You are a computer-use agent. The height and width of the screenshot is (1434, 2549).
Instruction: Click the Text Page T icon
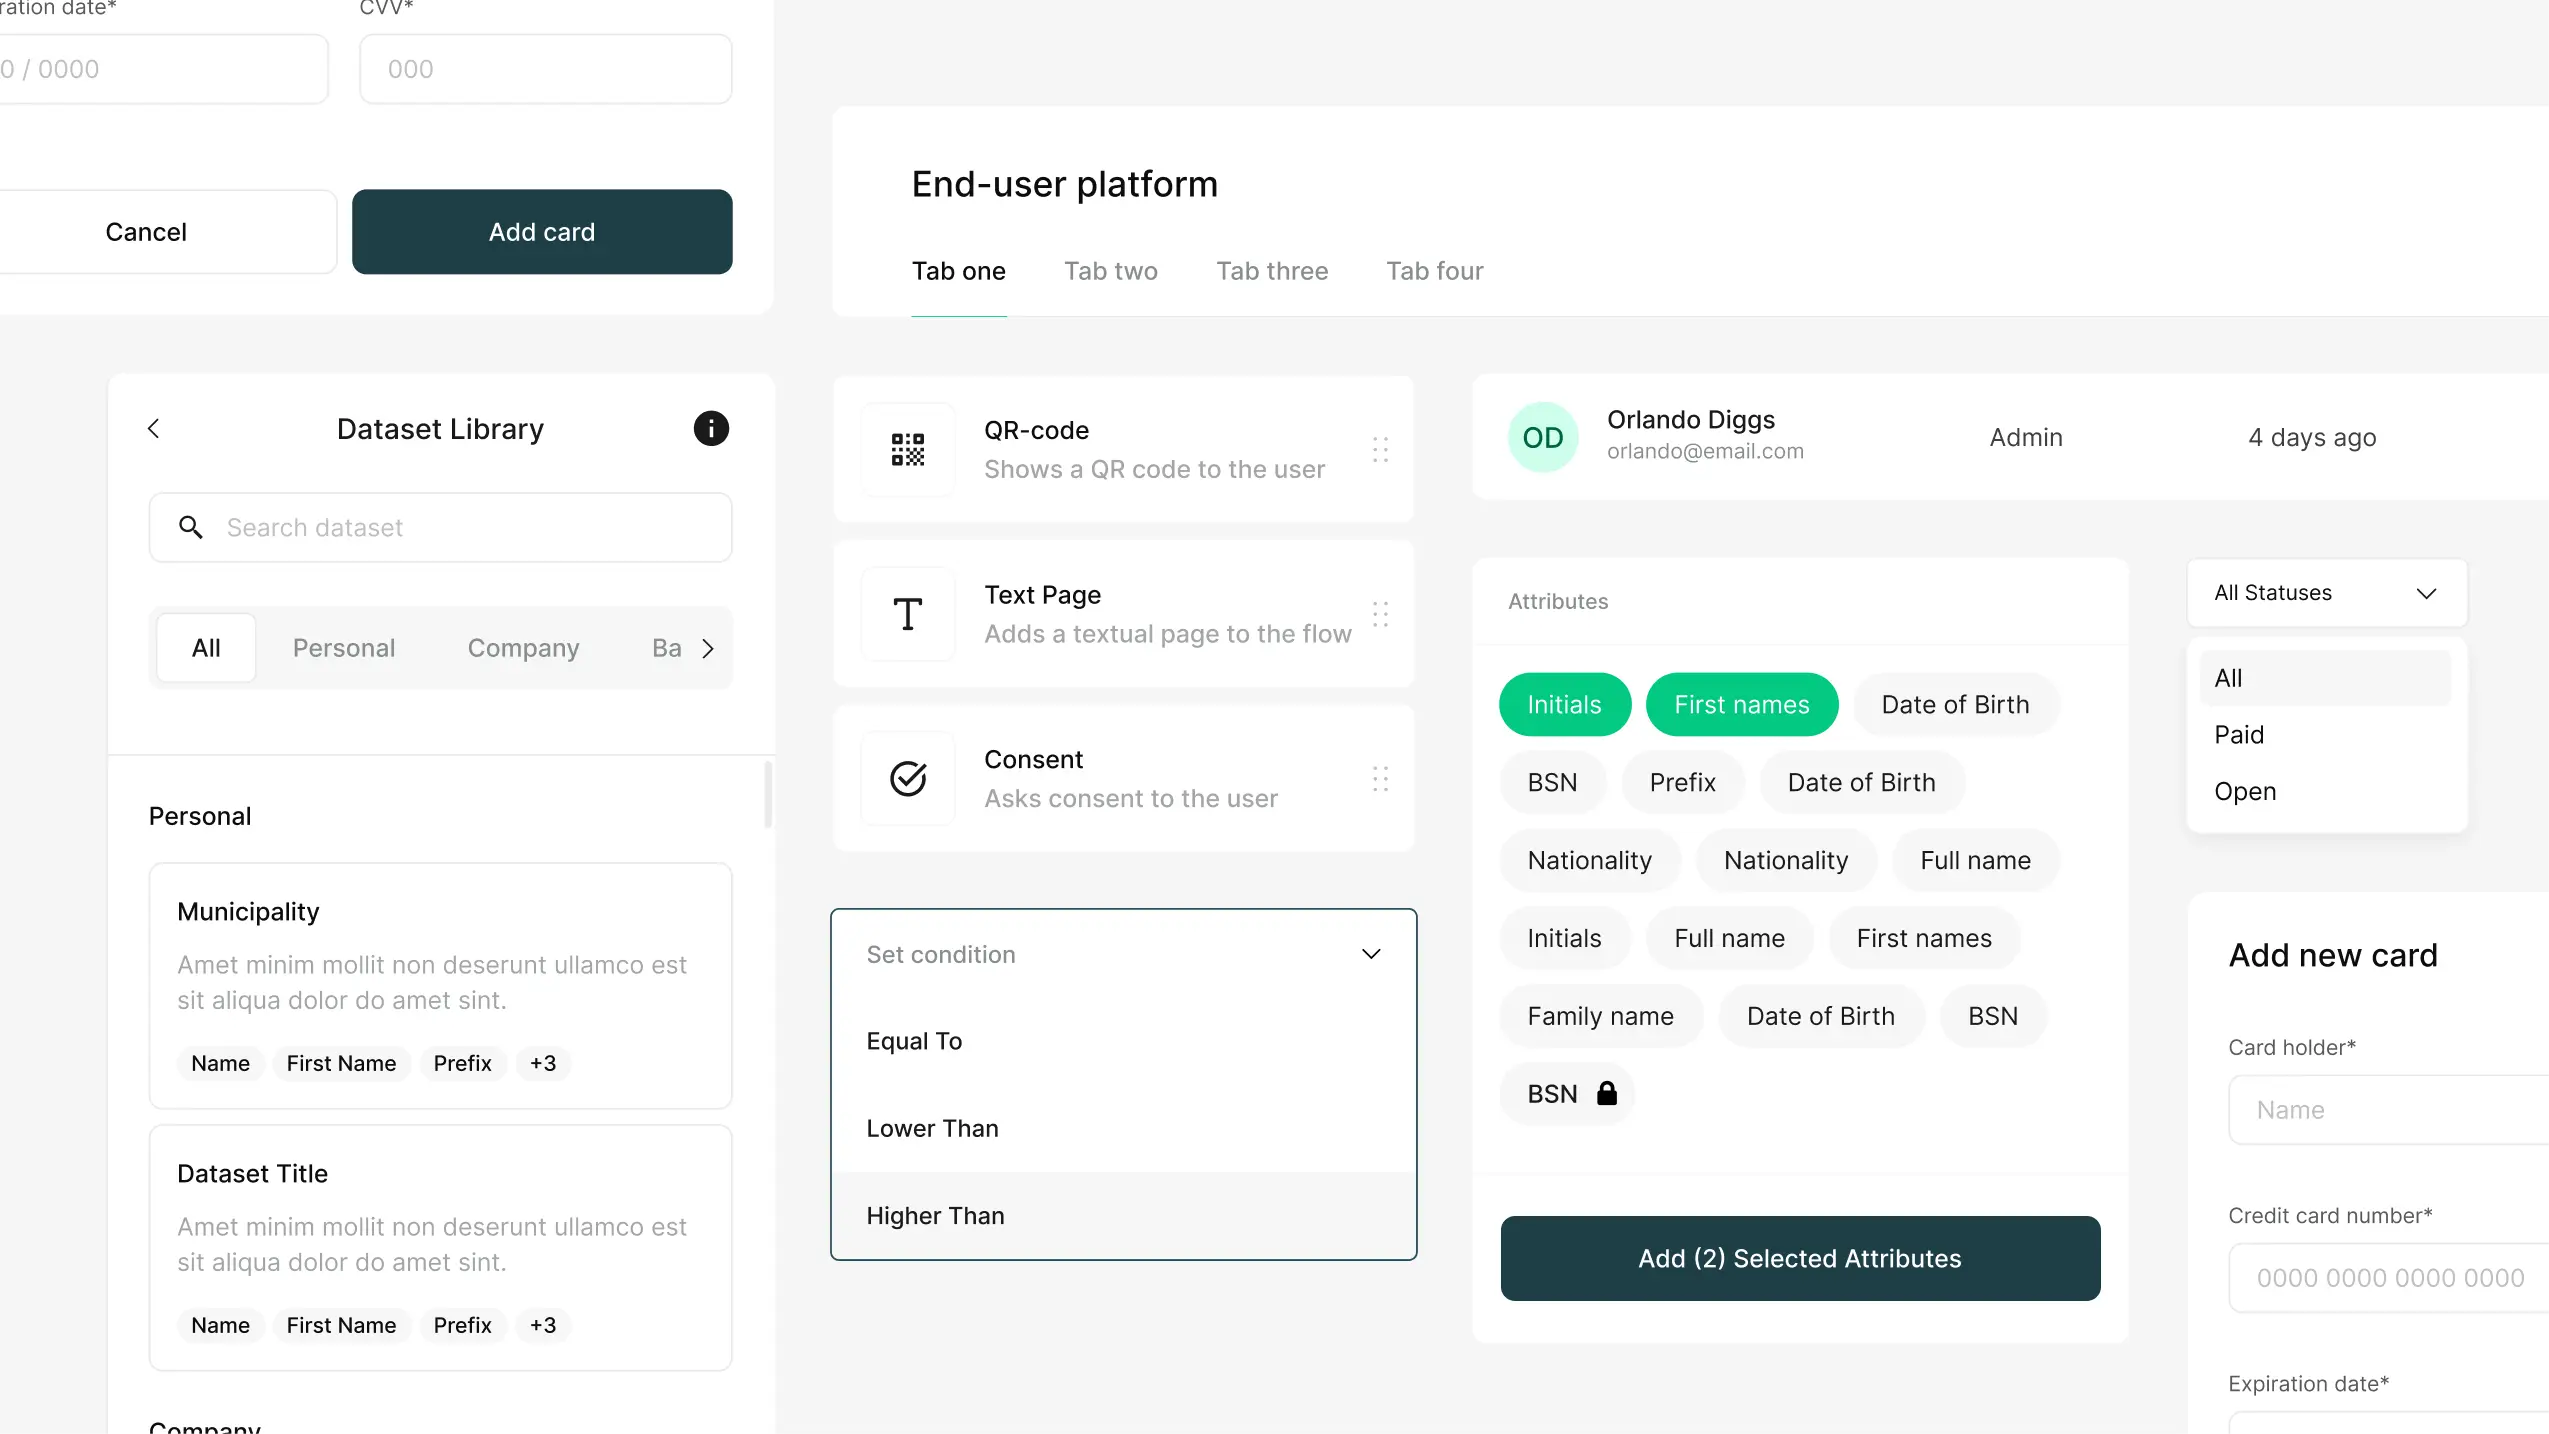tap(908, 614)
